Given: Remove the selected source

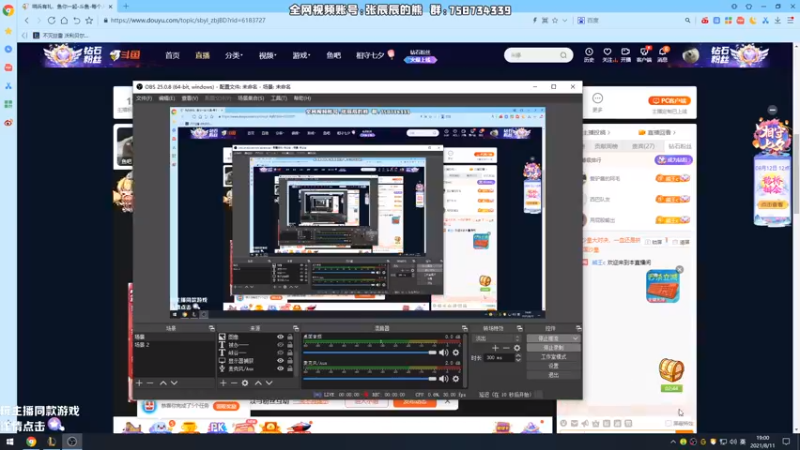Looking at the screenshot, I should pos(234,383).
